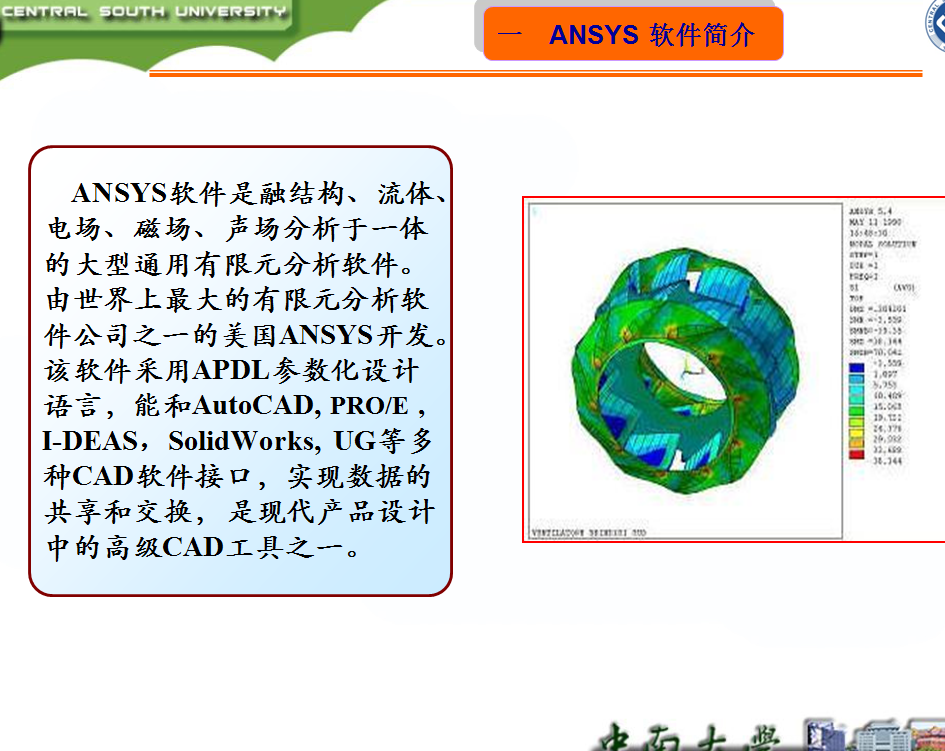Click the red swatch in the contour legend
This screenshot has width=945, height=751.
point(856,454)
